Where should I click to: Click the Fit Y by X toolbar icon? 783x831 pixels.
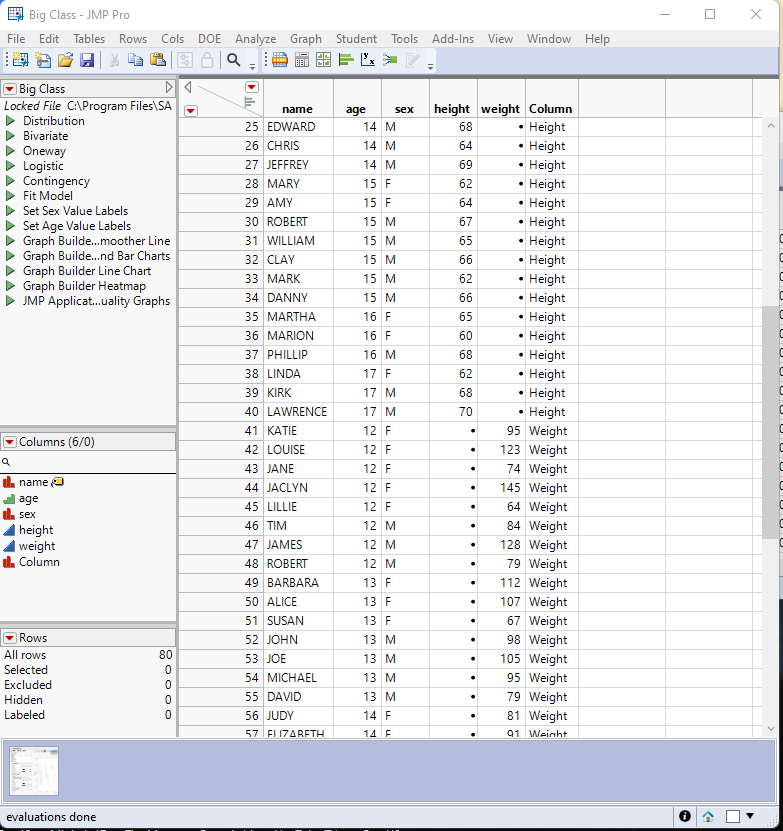(367, 61)
